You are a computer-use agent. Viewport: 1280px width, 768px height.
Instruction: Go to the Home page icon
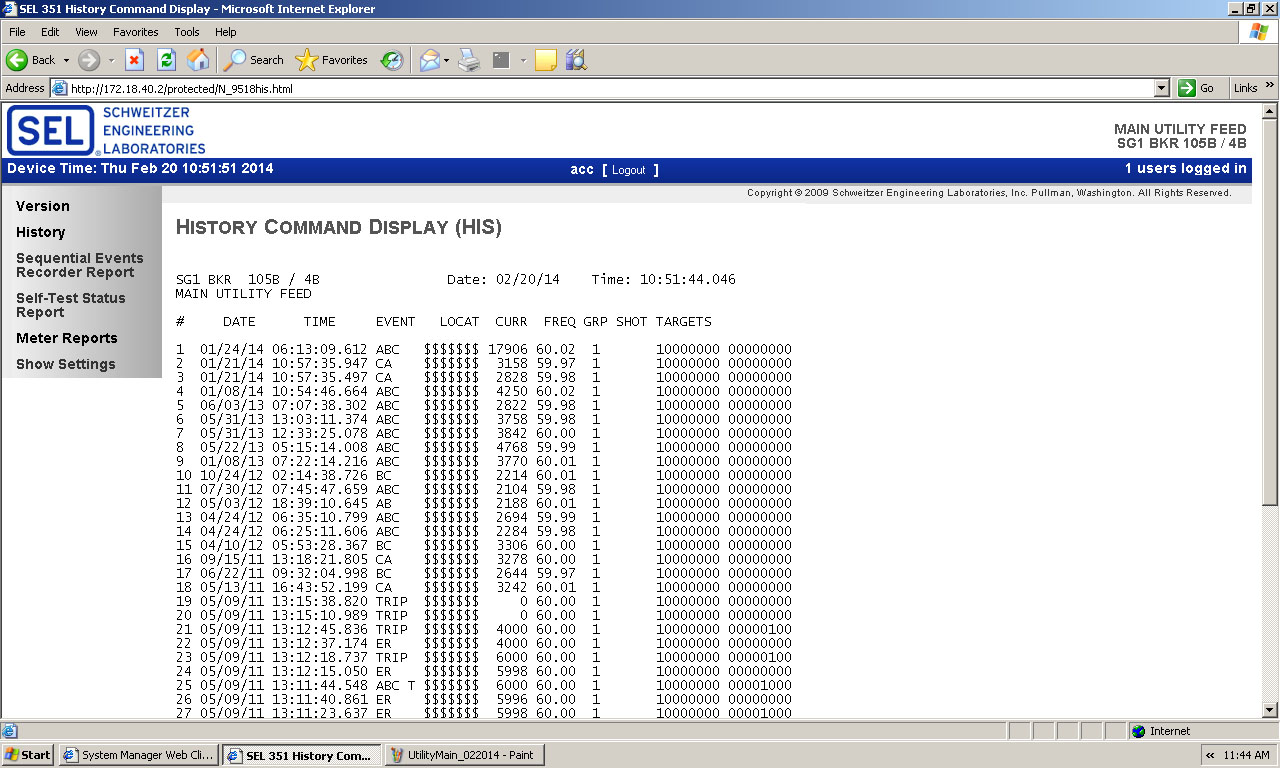click(198, 60)
